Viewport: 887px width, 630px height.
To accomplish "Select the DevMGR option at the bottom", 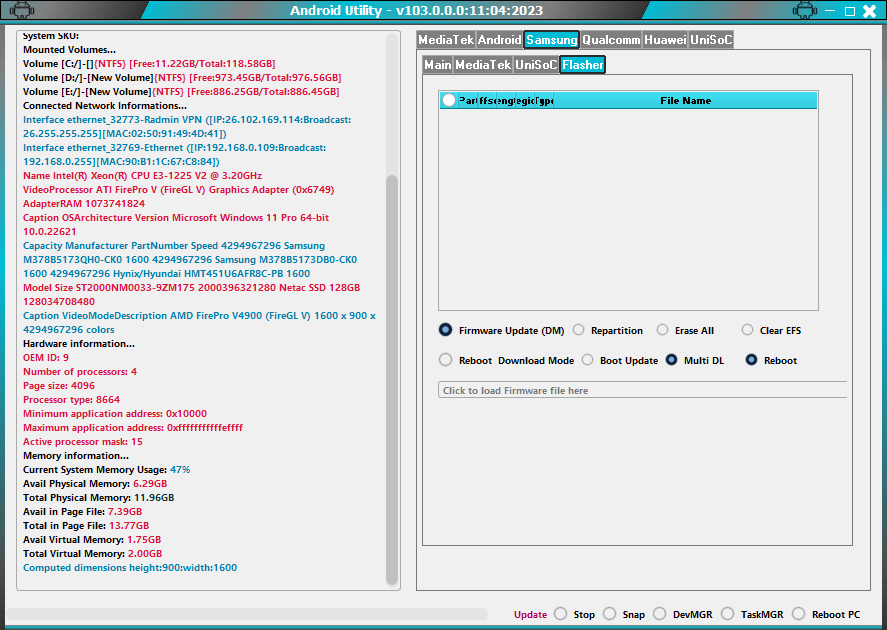I will (x=660, y=614).
